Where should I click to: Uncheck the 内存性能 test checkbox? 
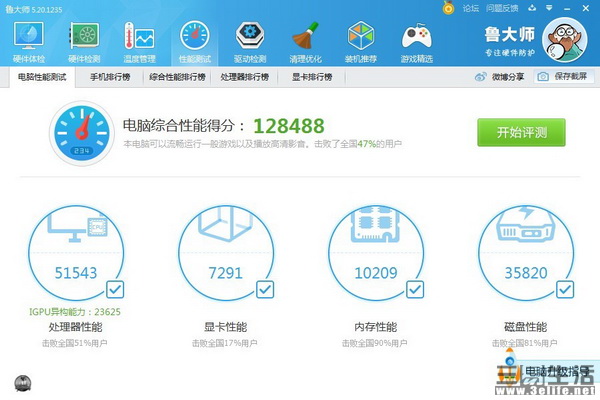[415, 289]
